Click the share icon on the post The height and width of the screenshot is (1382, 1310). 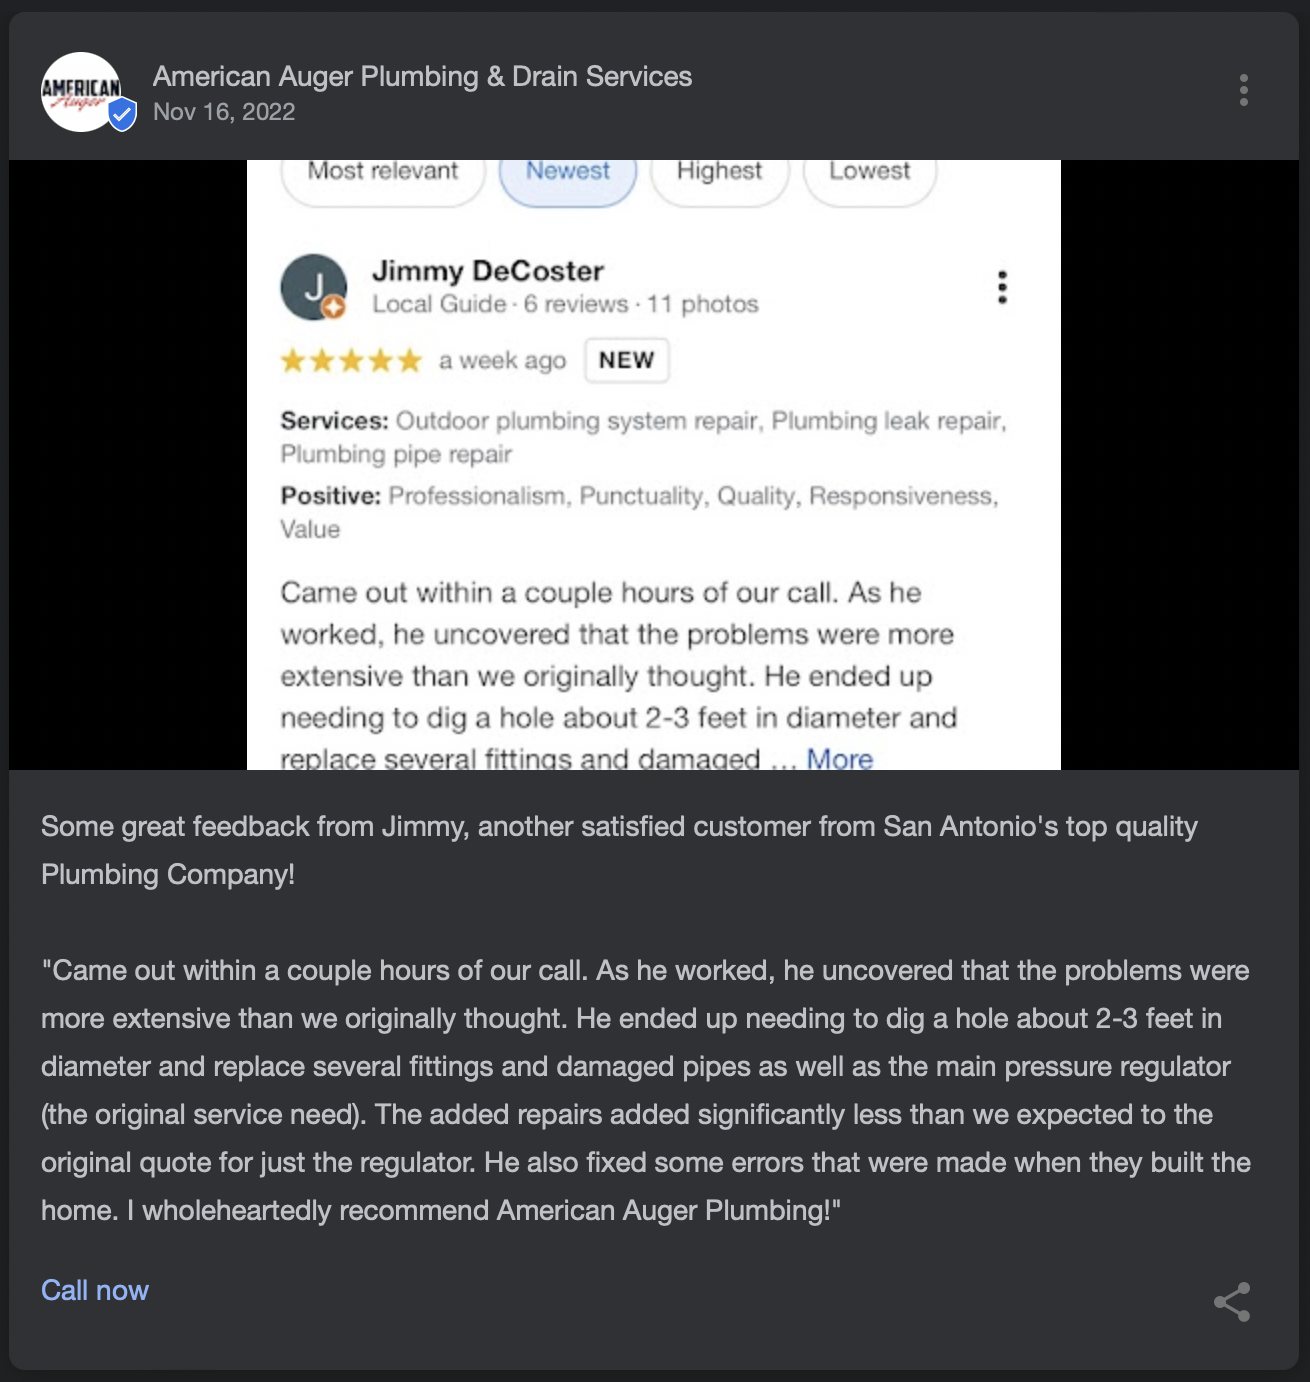coord(1232,1302)
